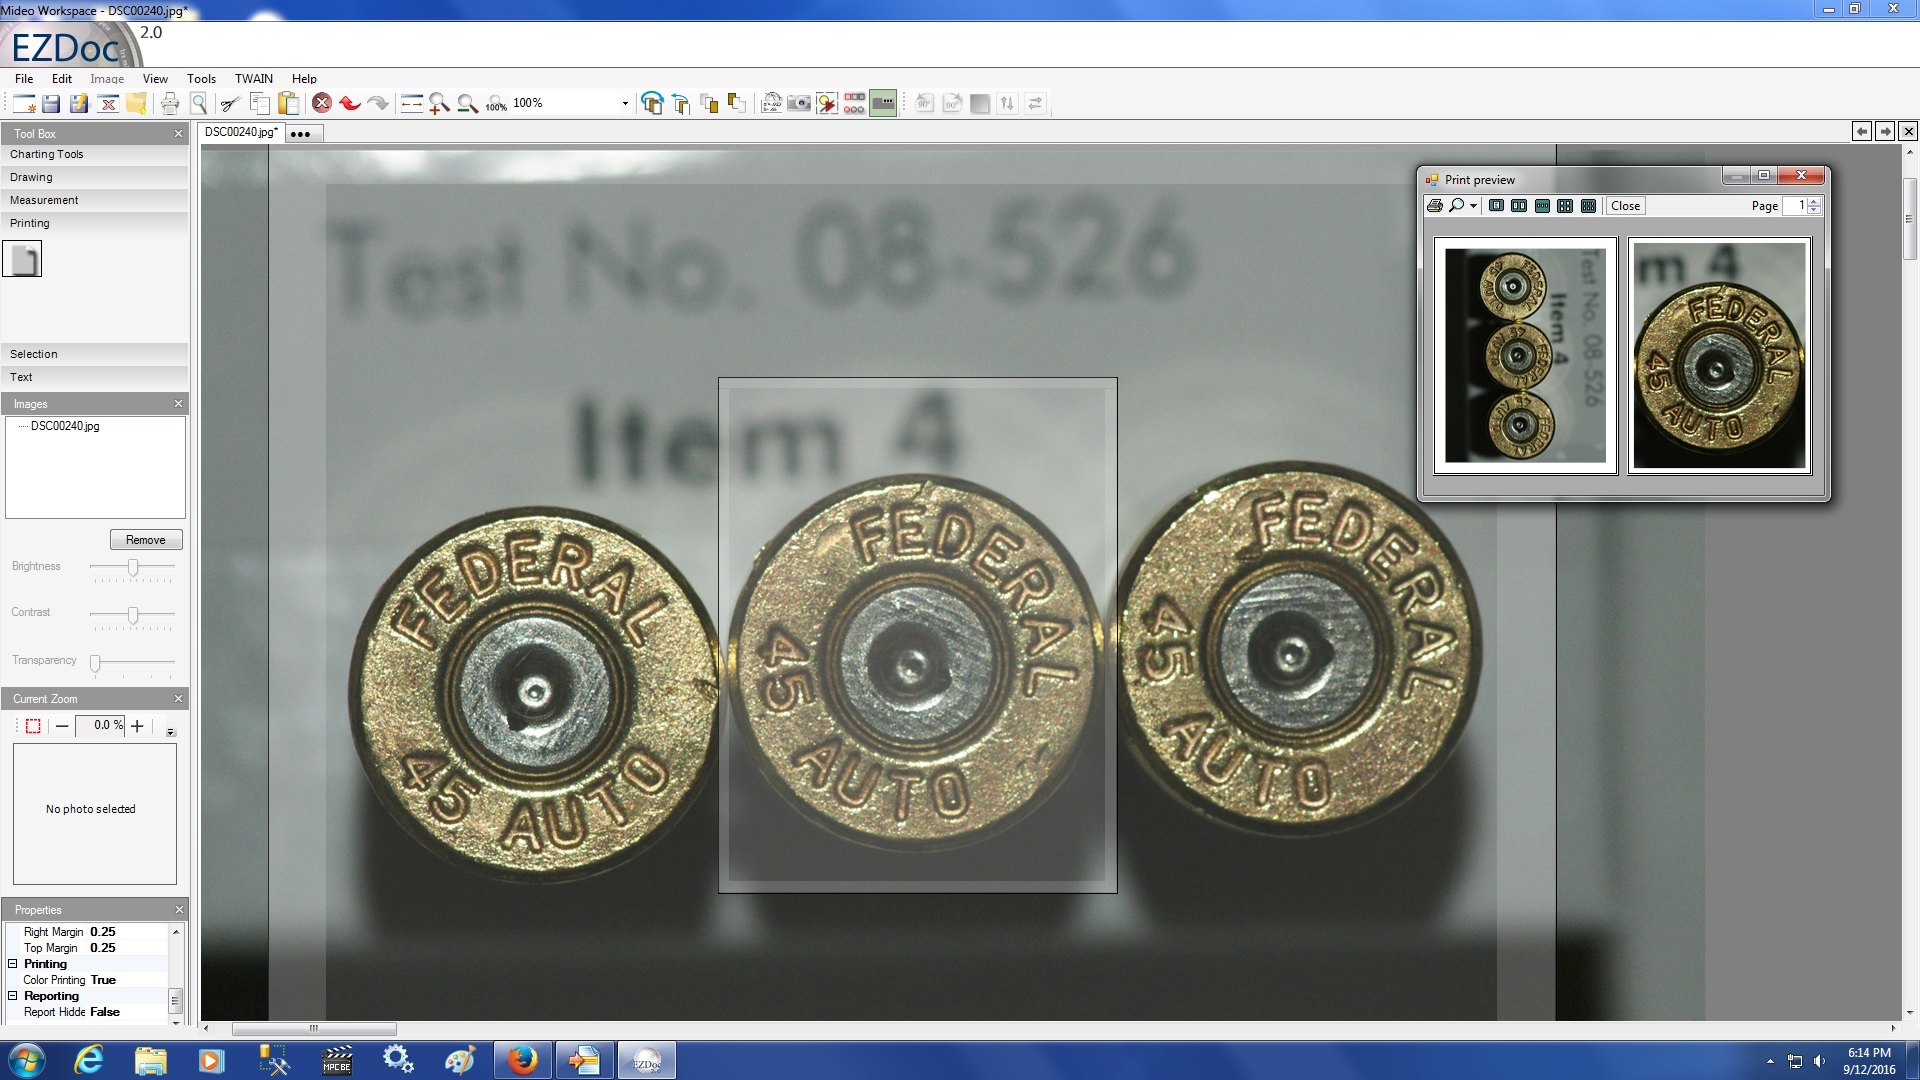Click the scissors Cut icon

229,103
